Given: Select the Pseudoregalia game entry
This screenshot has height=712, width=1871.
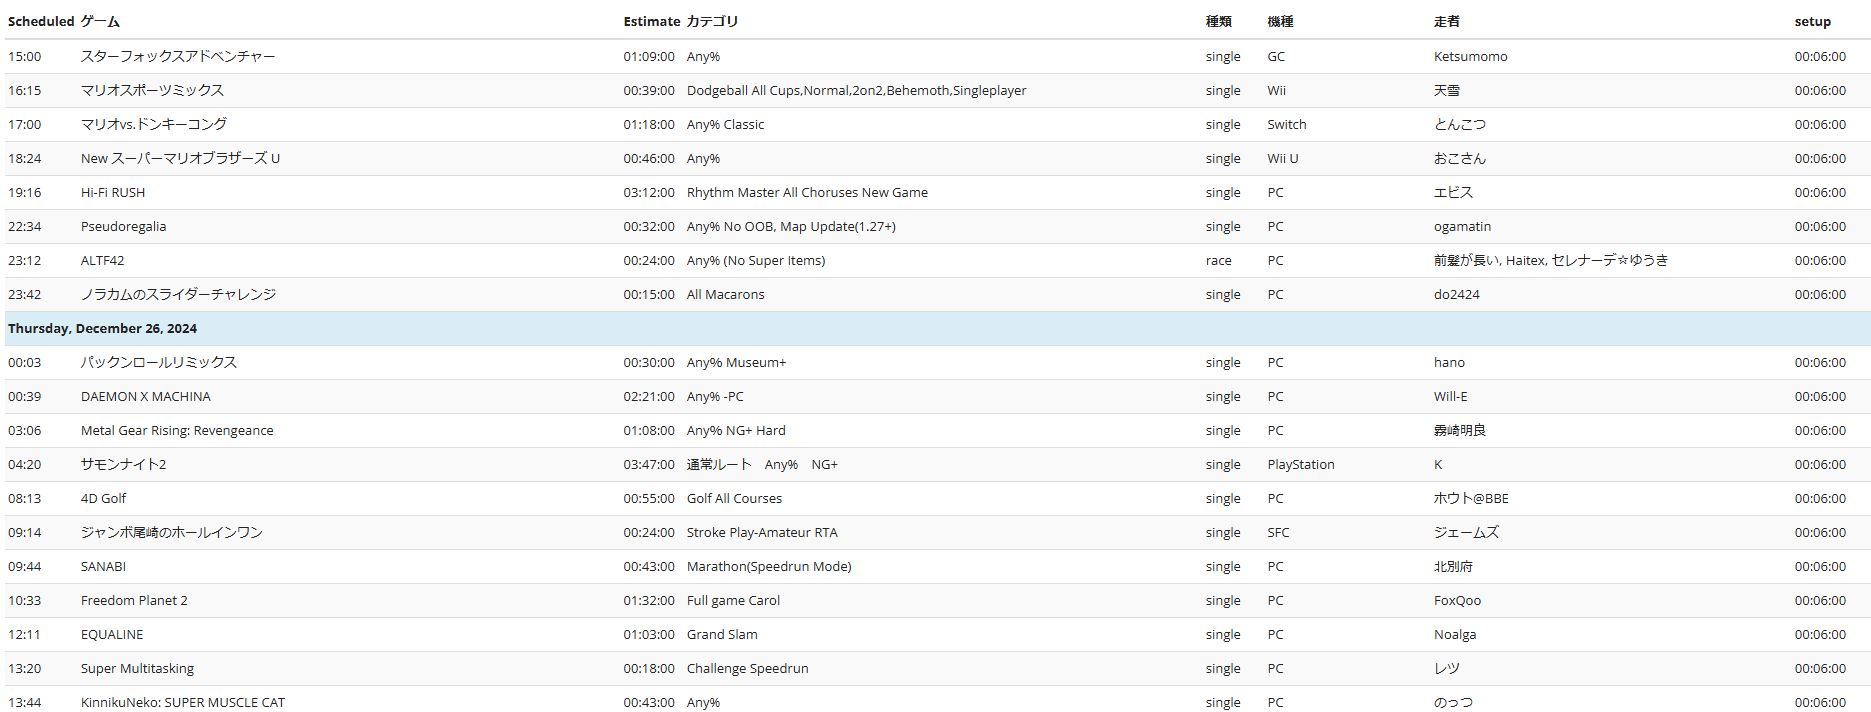Looking at the screenshot, I should coord(124,227).
